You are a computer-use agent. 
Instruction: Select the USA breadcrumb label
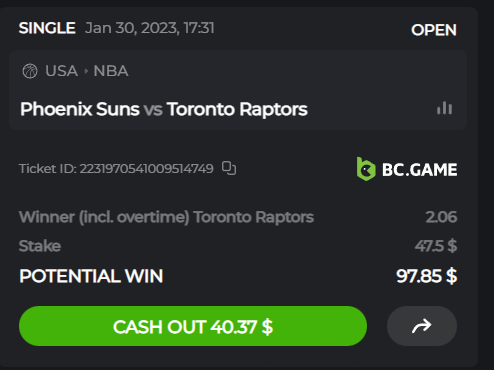tap(61, 71)
